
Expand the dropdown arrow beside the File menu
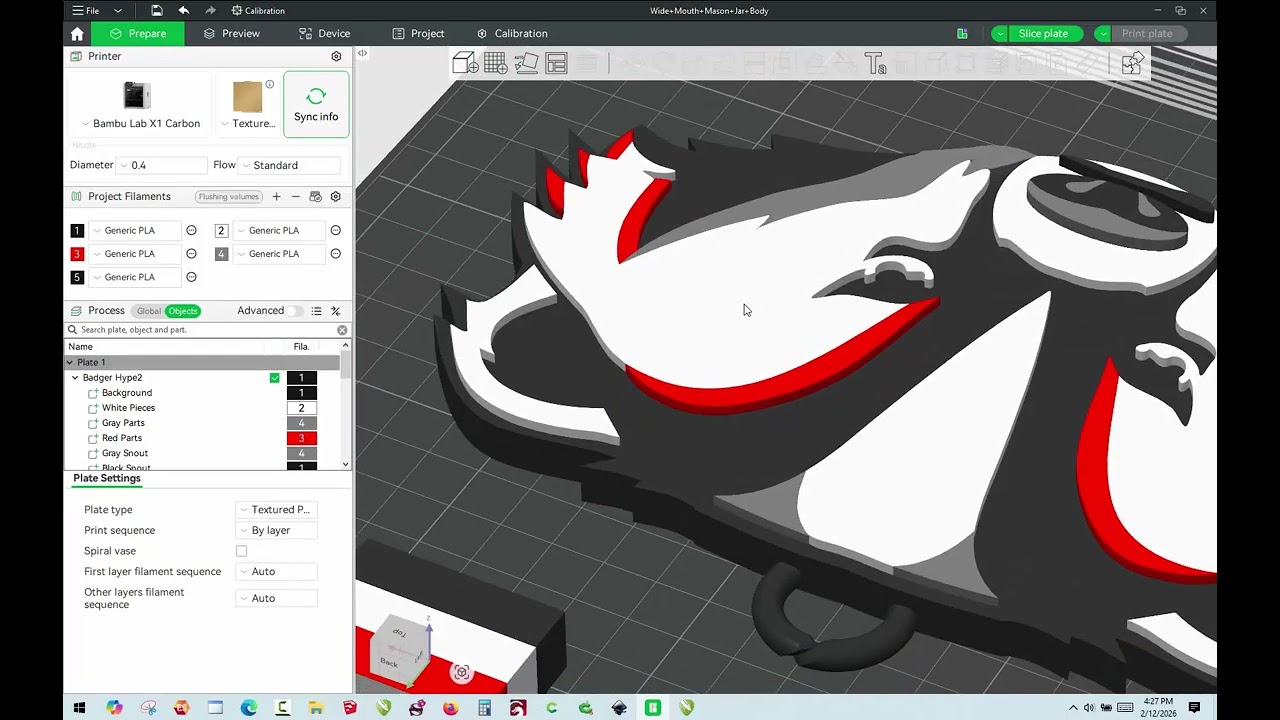tap(118, 10)
